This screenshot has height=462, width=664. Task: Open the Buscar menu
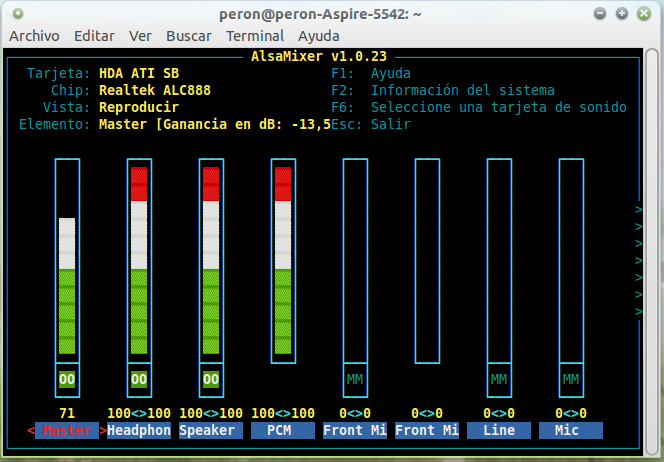coord(189,36)
